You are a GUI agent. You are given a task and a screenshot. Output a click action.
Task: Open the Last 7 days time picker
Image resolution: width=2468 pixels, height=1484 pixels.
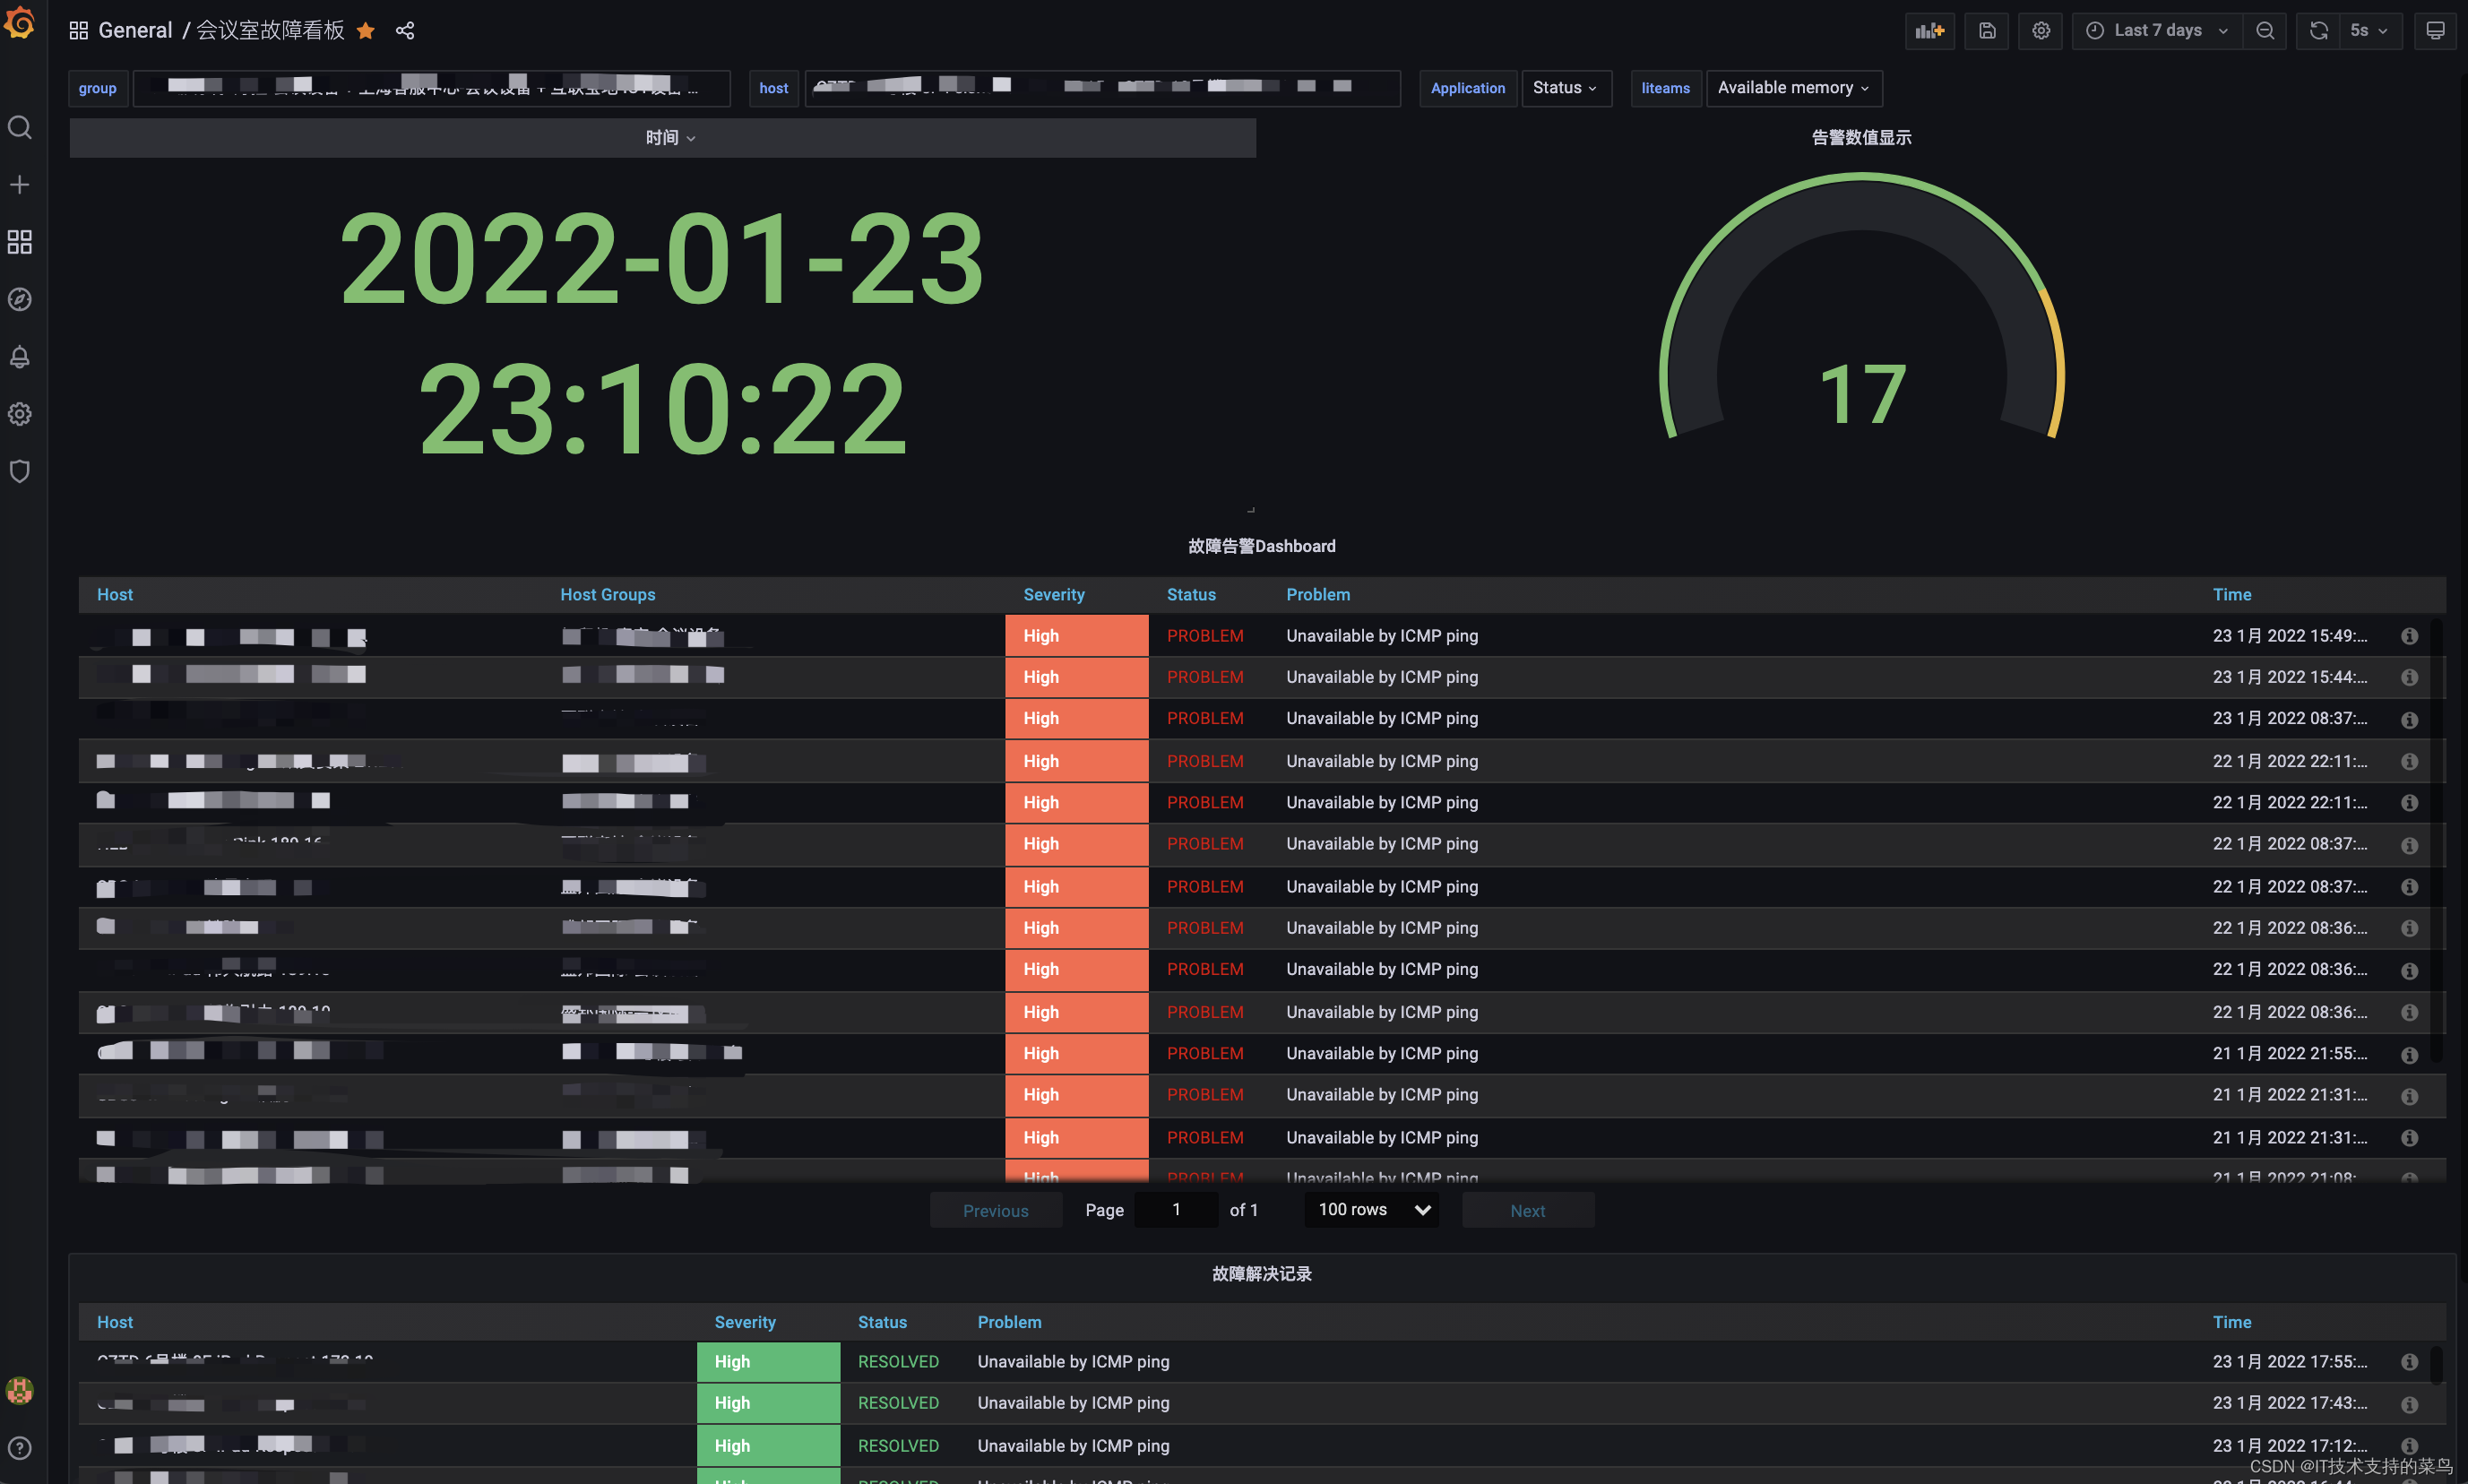(x=2157, y=31)
